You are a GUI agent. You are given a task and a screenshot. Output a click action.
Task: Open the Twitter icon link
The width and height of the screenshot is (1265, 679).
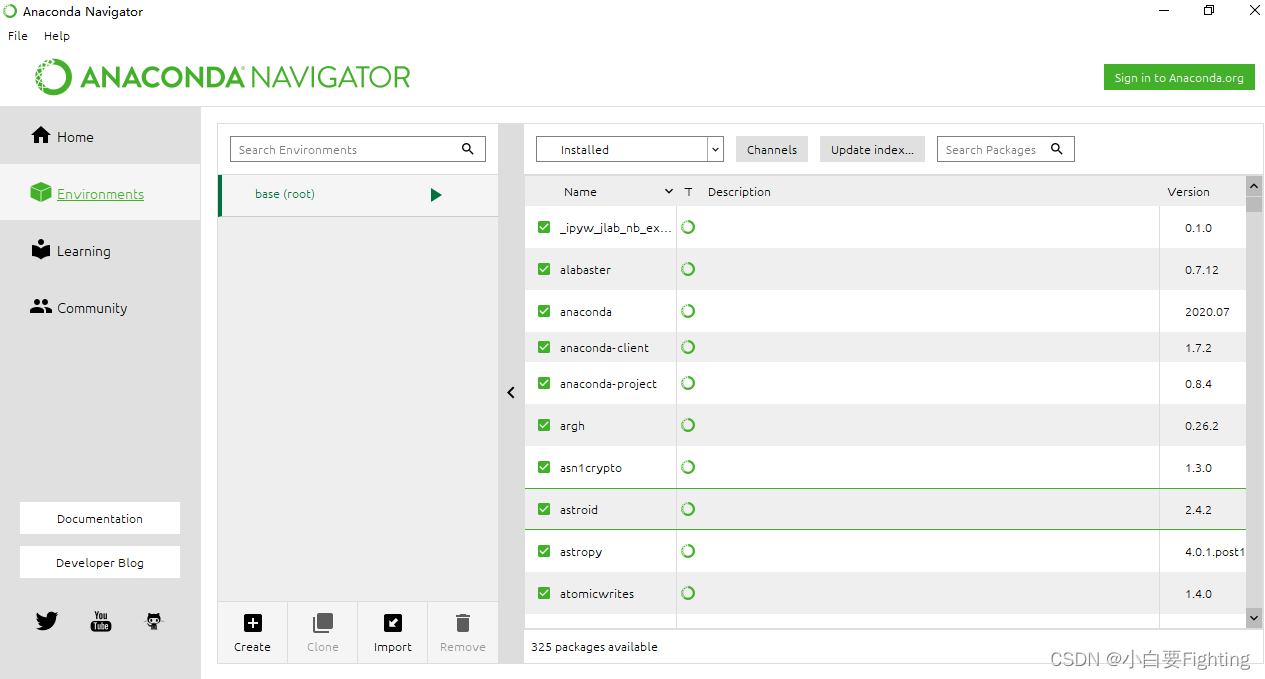(x=47, y=621)
